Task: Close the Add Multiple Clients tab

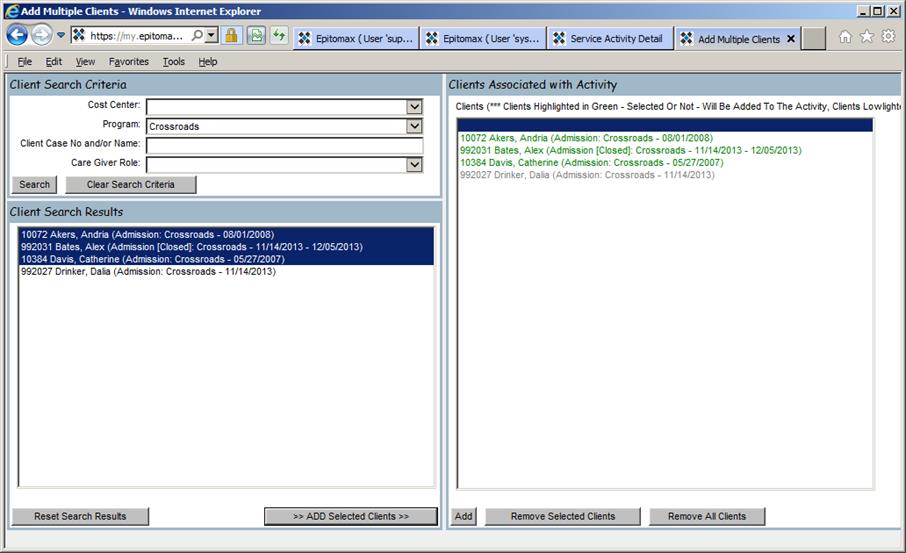Action: (x=791, y=39)
